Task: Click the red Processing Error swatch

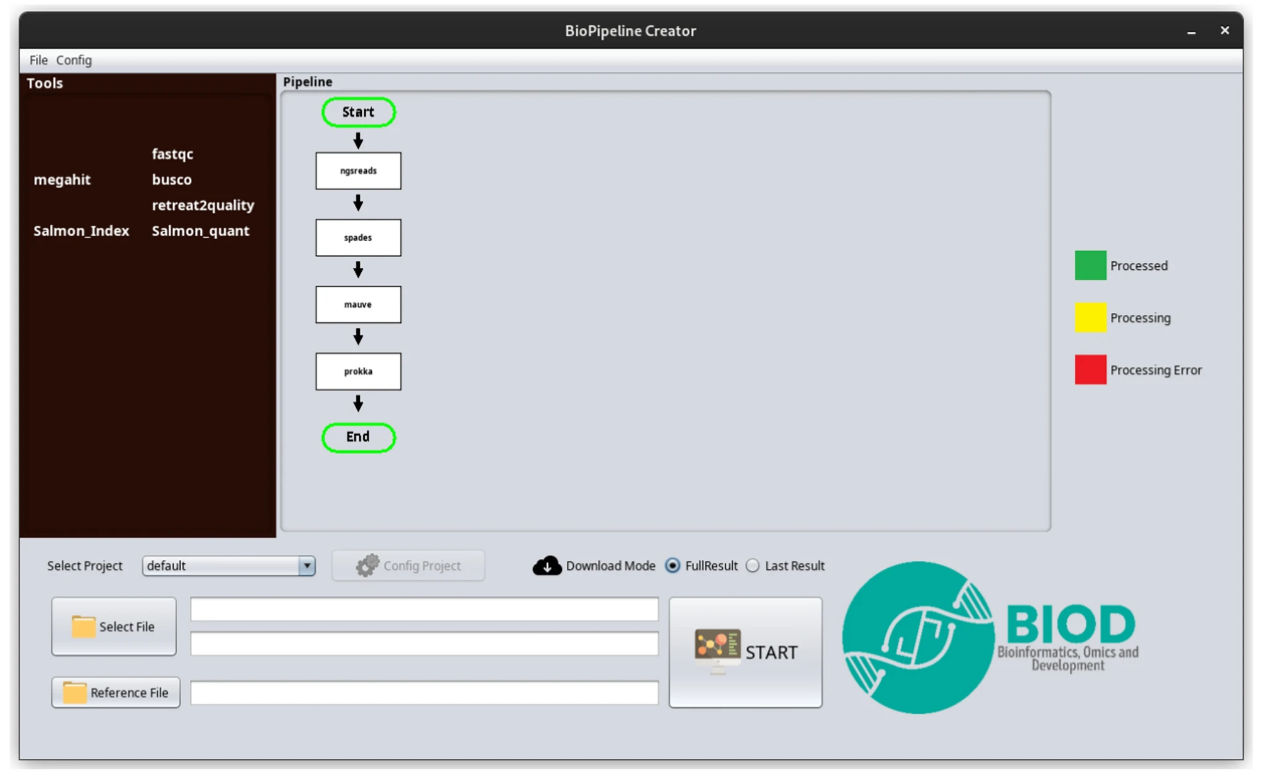Action: pyautogui.click(x=1090, y=370)
